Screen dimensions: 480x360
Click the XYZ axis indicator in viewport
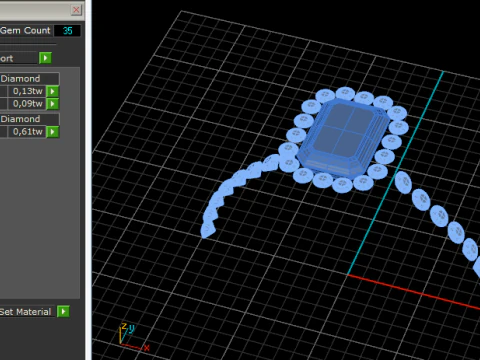(x=134, y=337)
